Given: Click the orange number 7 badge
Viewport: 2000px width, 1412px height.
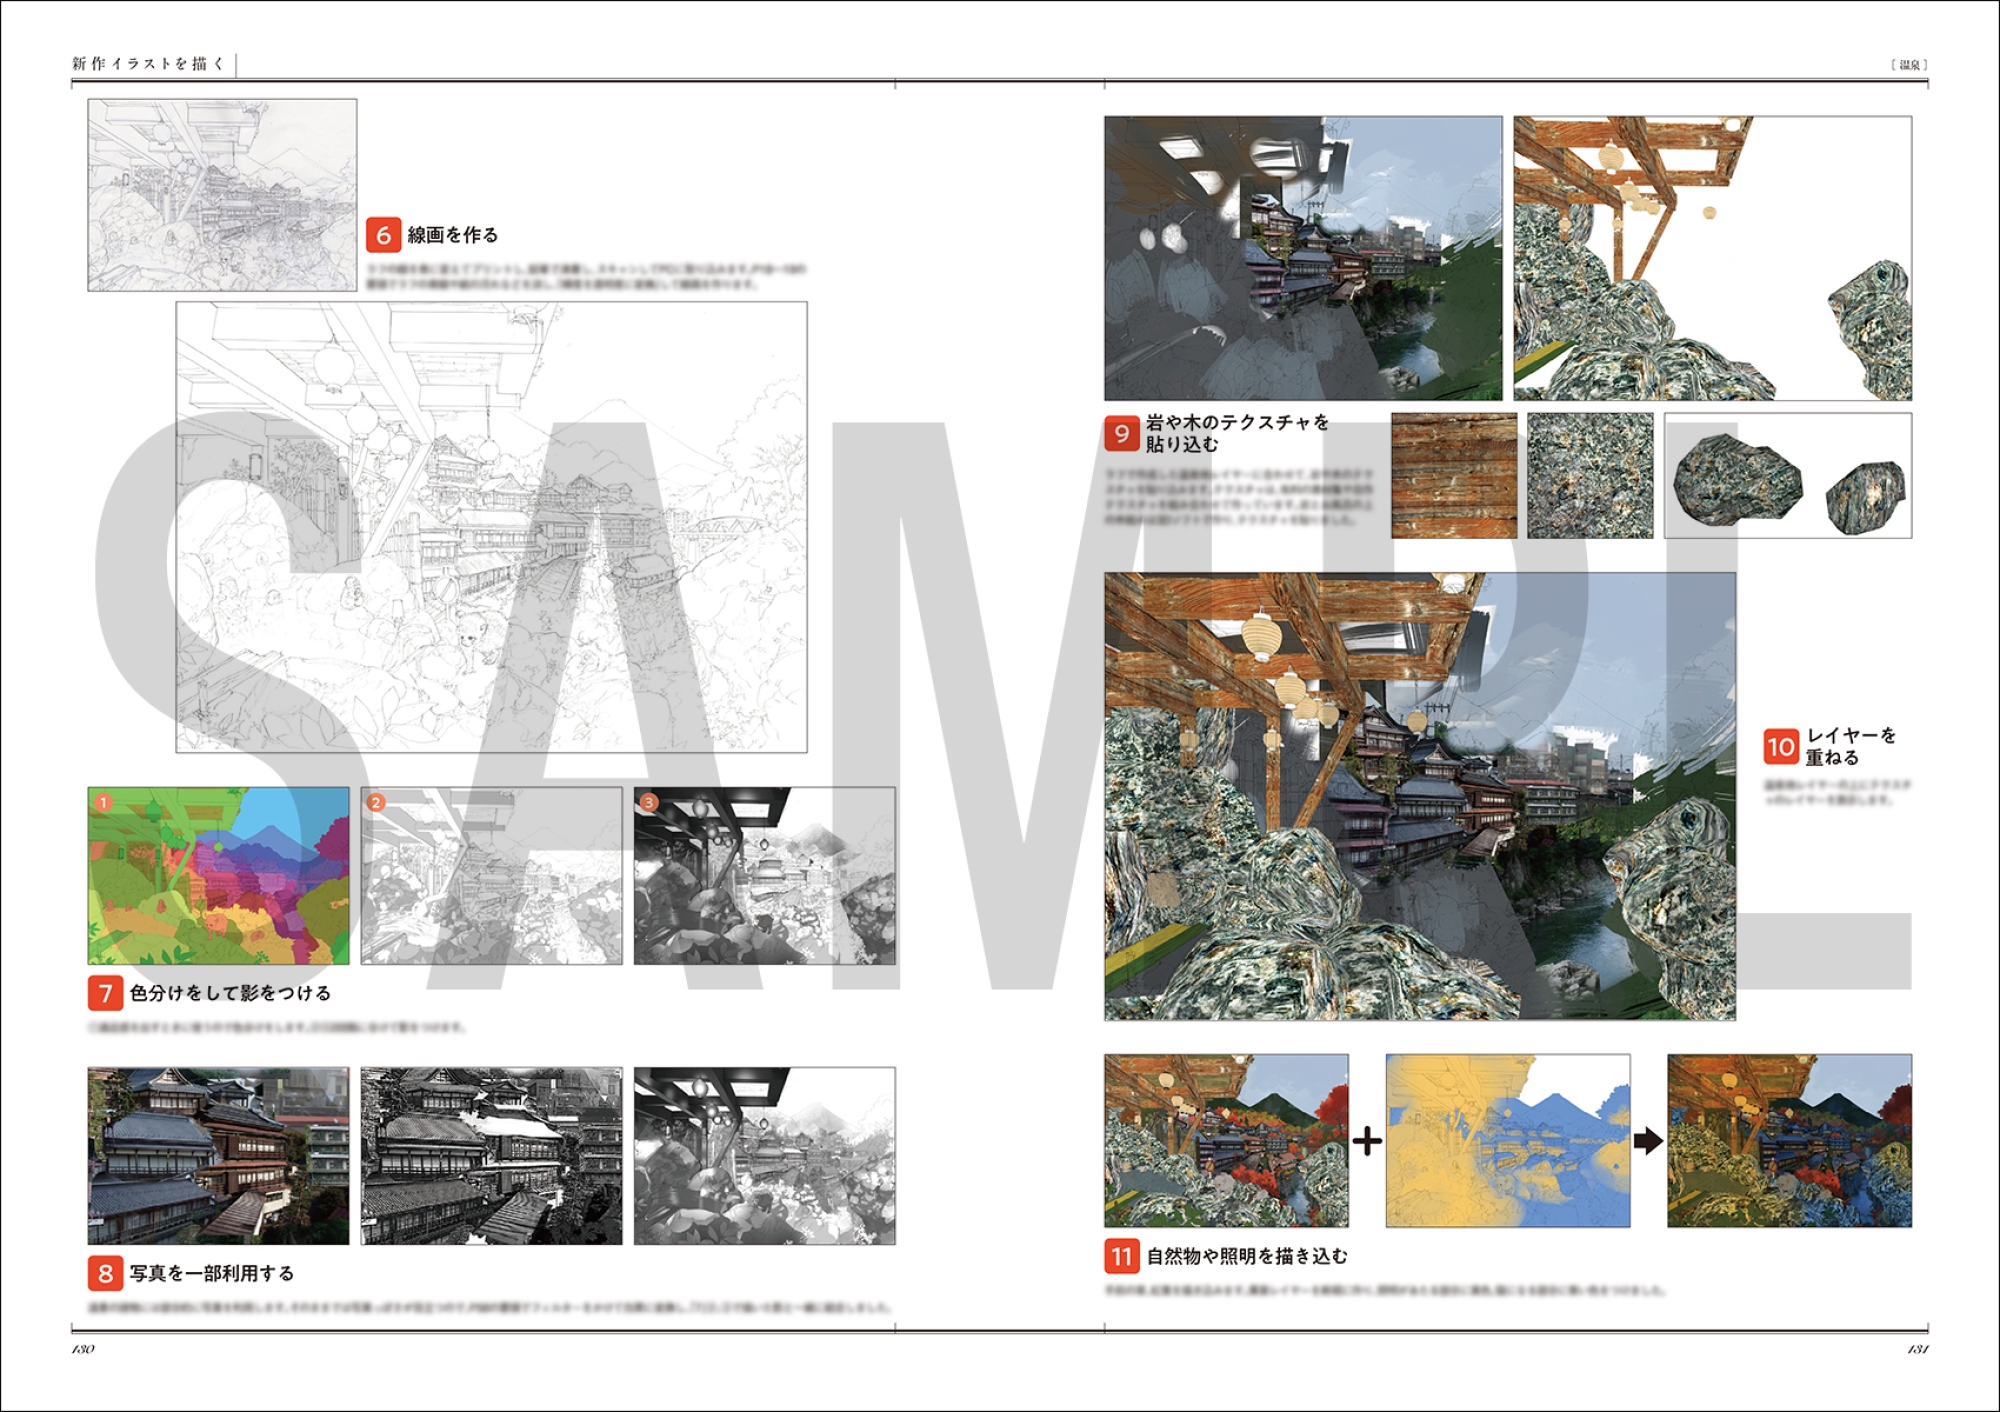Looking at the screenshot, I should coord(105,993).
